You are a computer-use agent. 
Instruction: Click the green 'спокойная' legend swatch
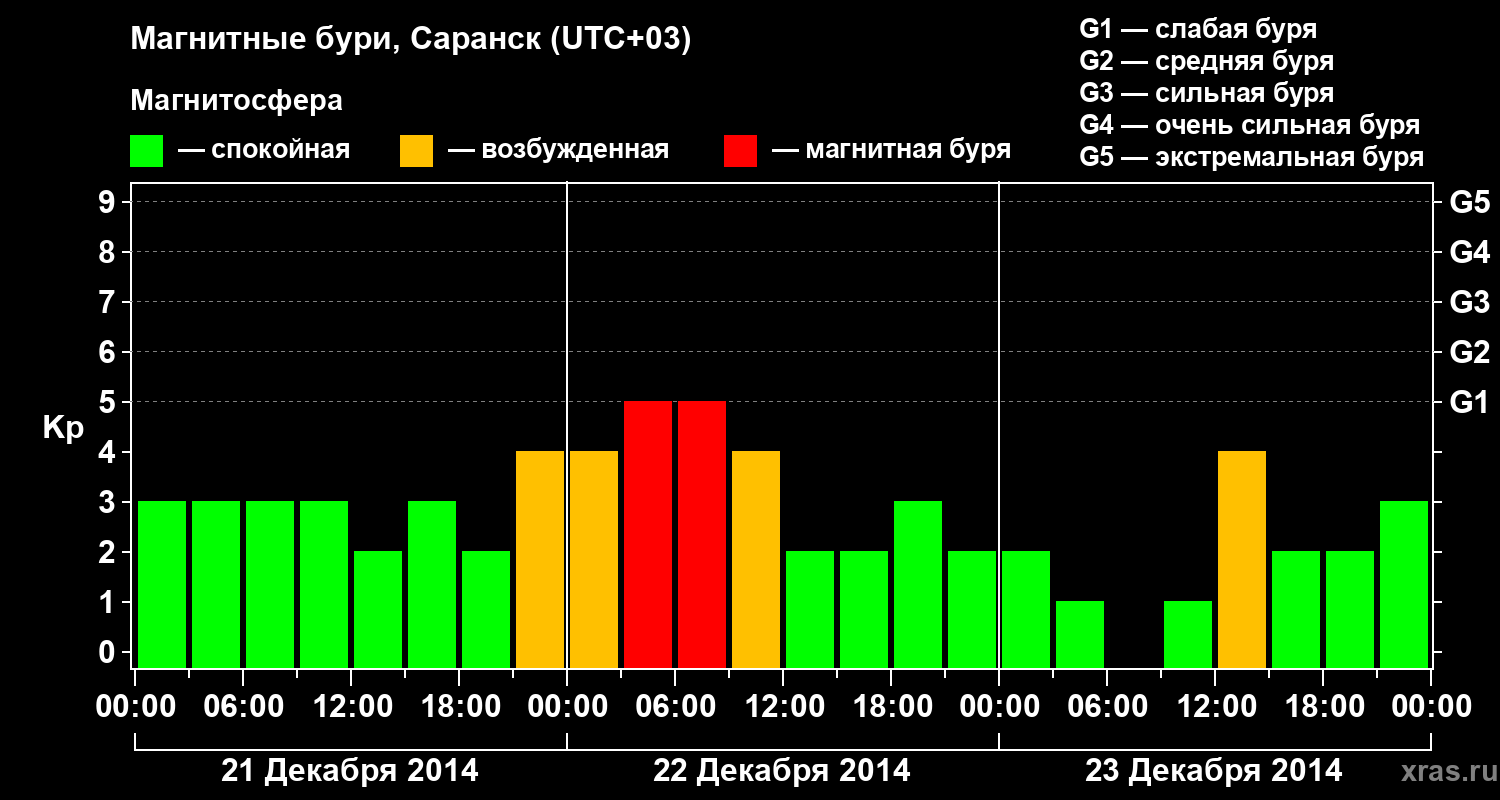[146, 151]
